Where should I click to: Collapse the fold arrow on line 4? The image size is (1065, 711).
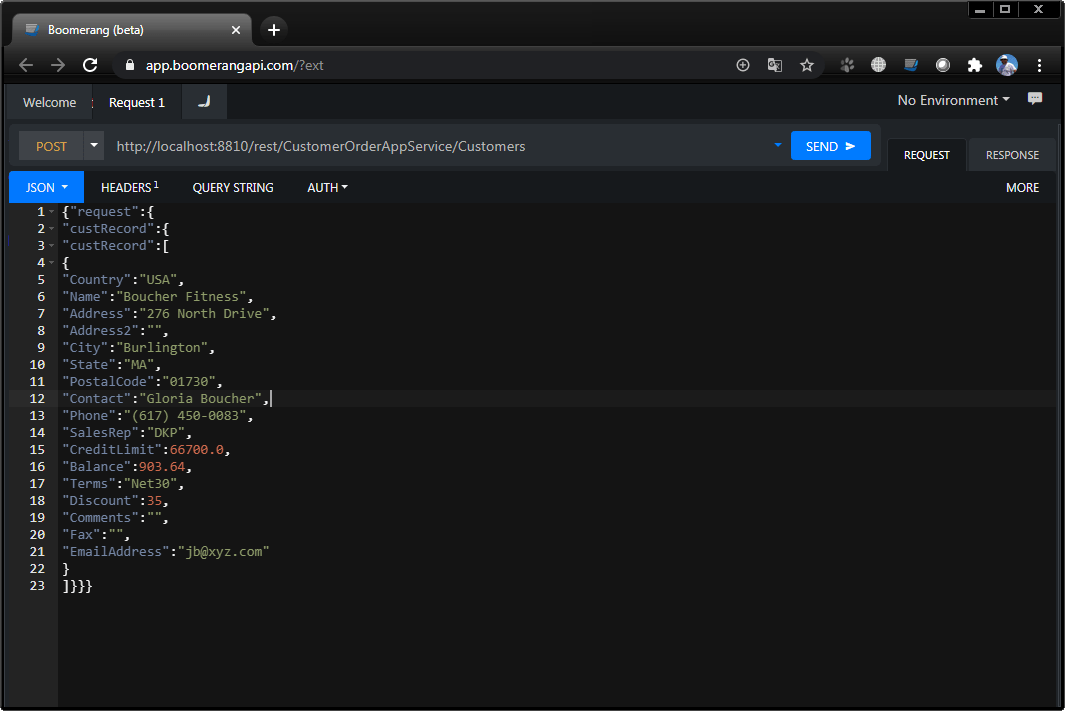(x=52, y=263)
